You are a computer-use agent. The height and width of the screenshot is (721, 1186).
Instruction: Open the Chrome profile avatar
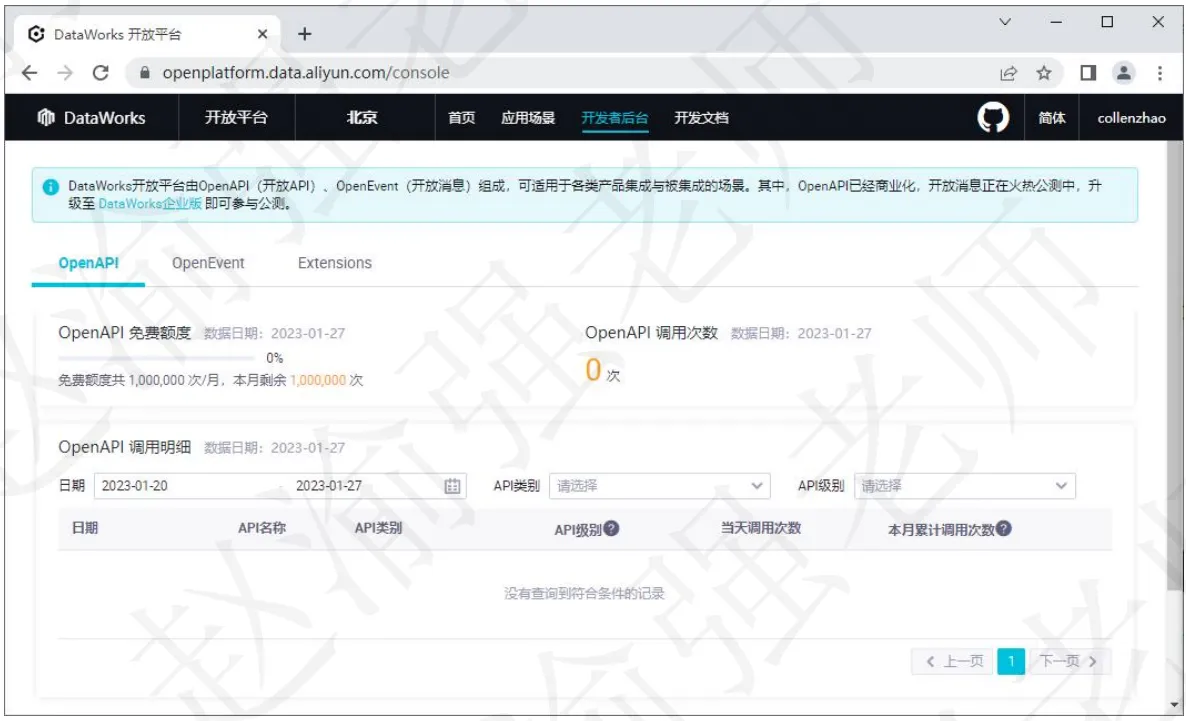[1124, 73]
